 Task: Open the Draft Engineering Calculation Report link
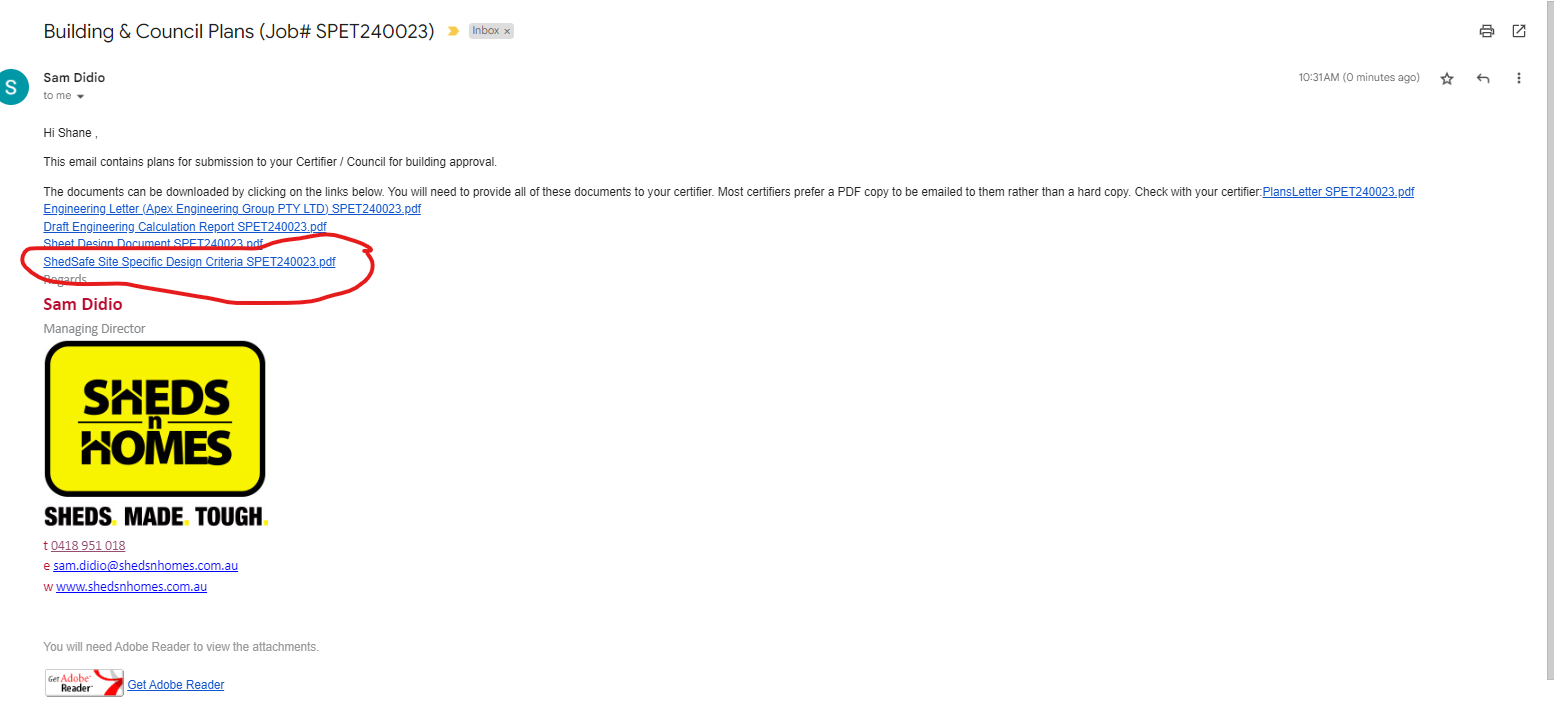point(185,227)
